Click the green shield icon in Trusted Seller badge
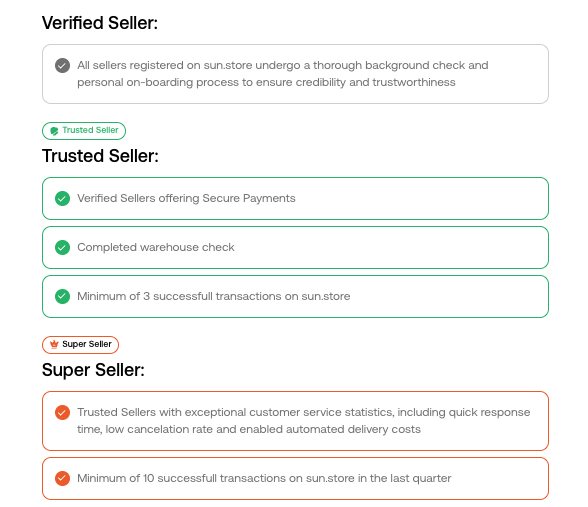This screenshot has width=588, height=507. click(x=54, y=131)
